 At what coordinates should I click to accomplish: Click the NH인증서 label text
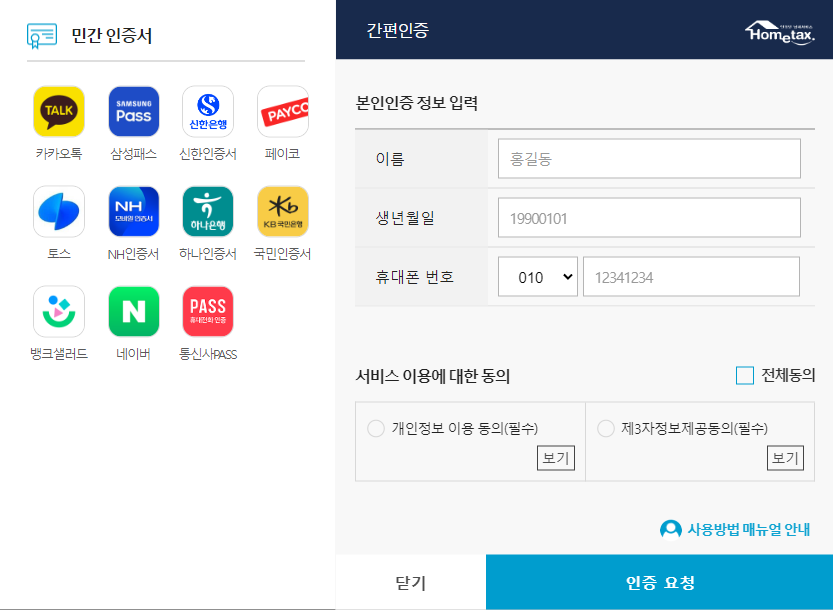(133, 253)
